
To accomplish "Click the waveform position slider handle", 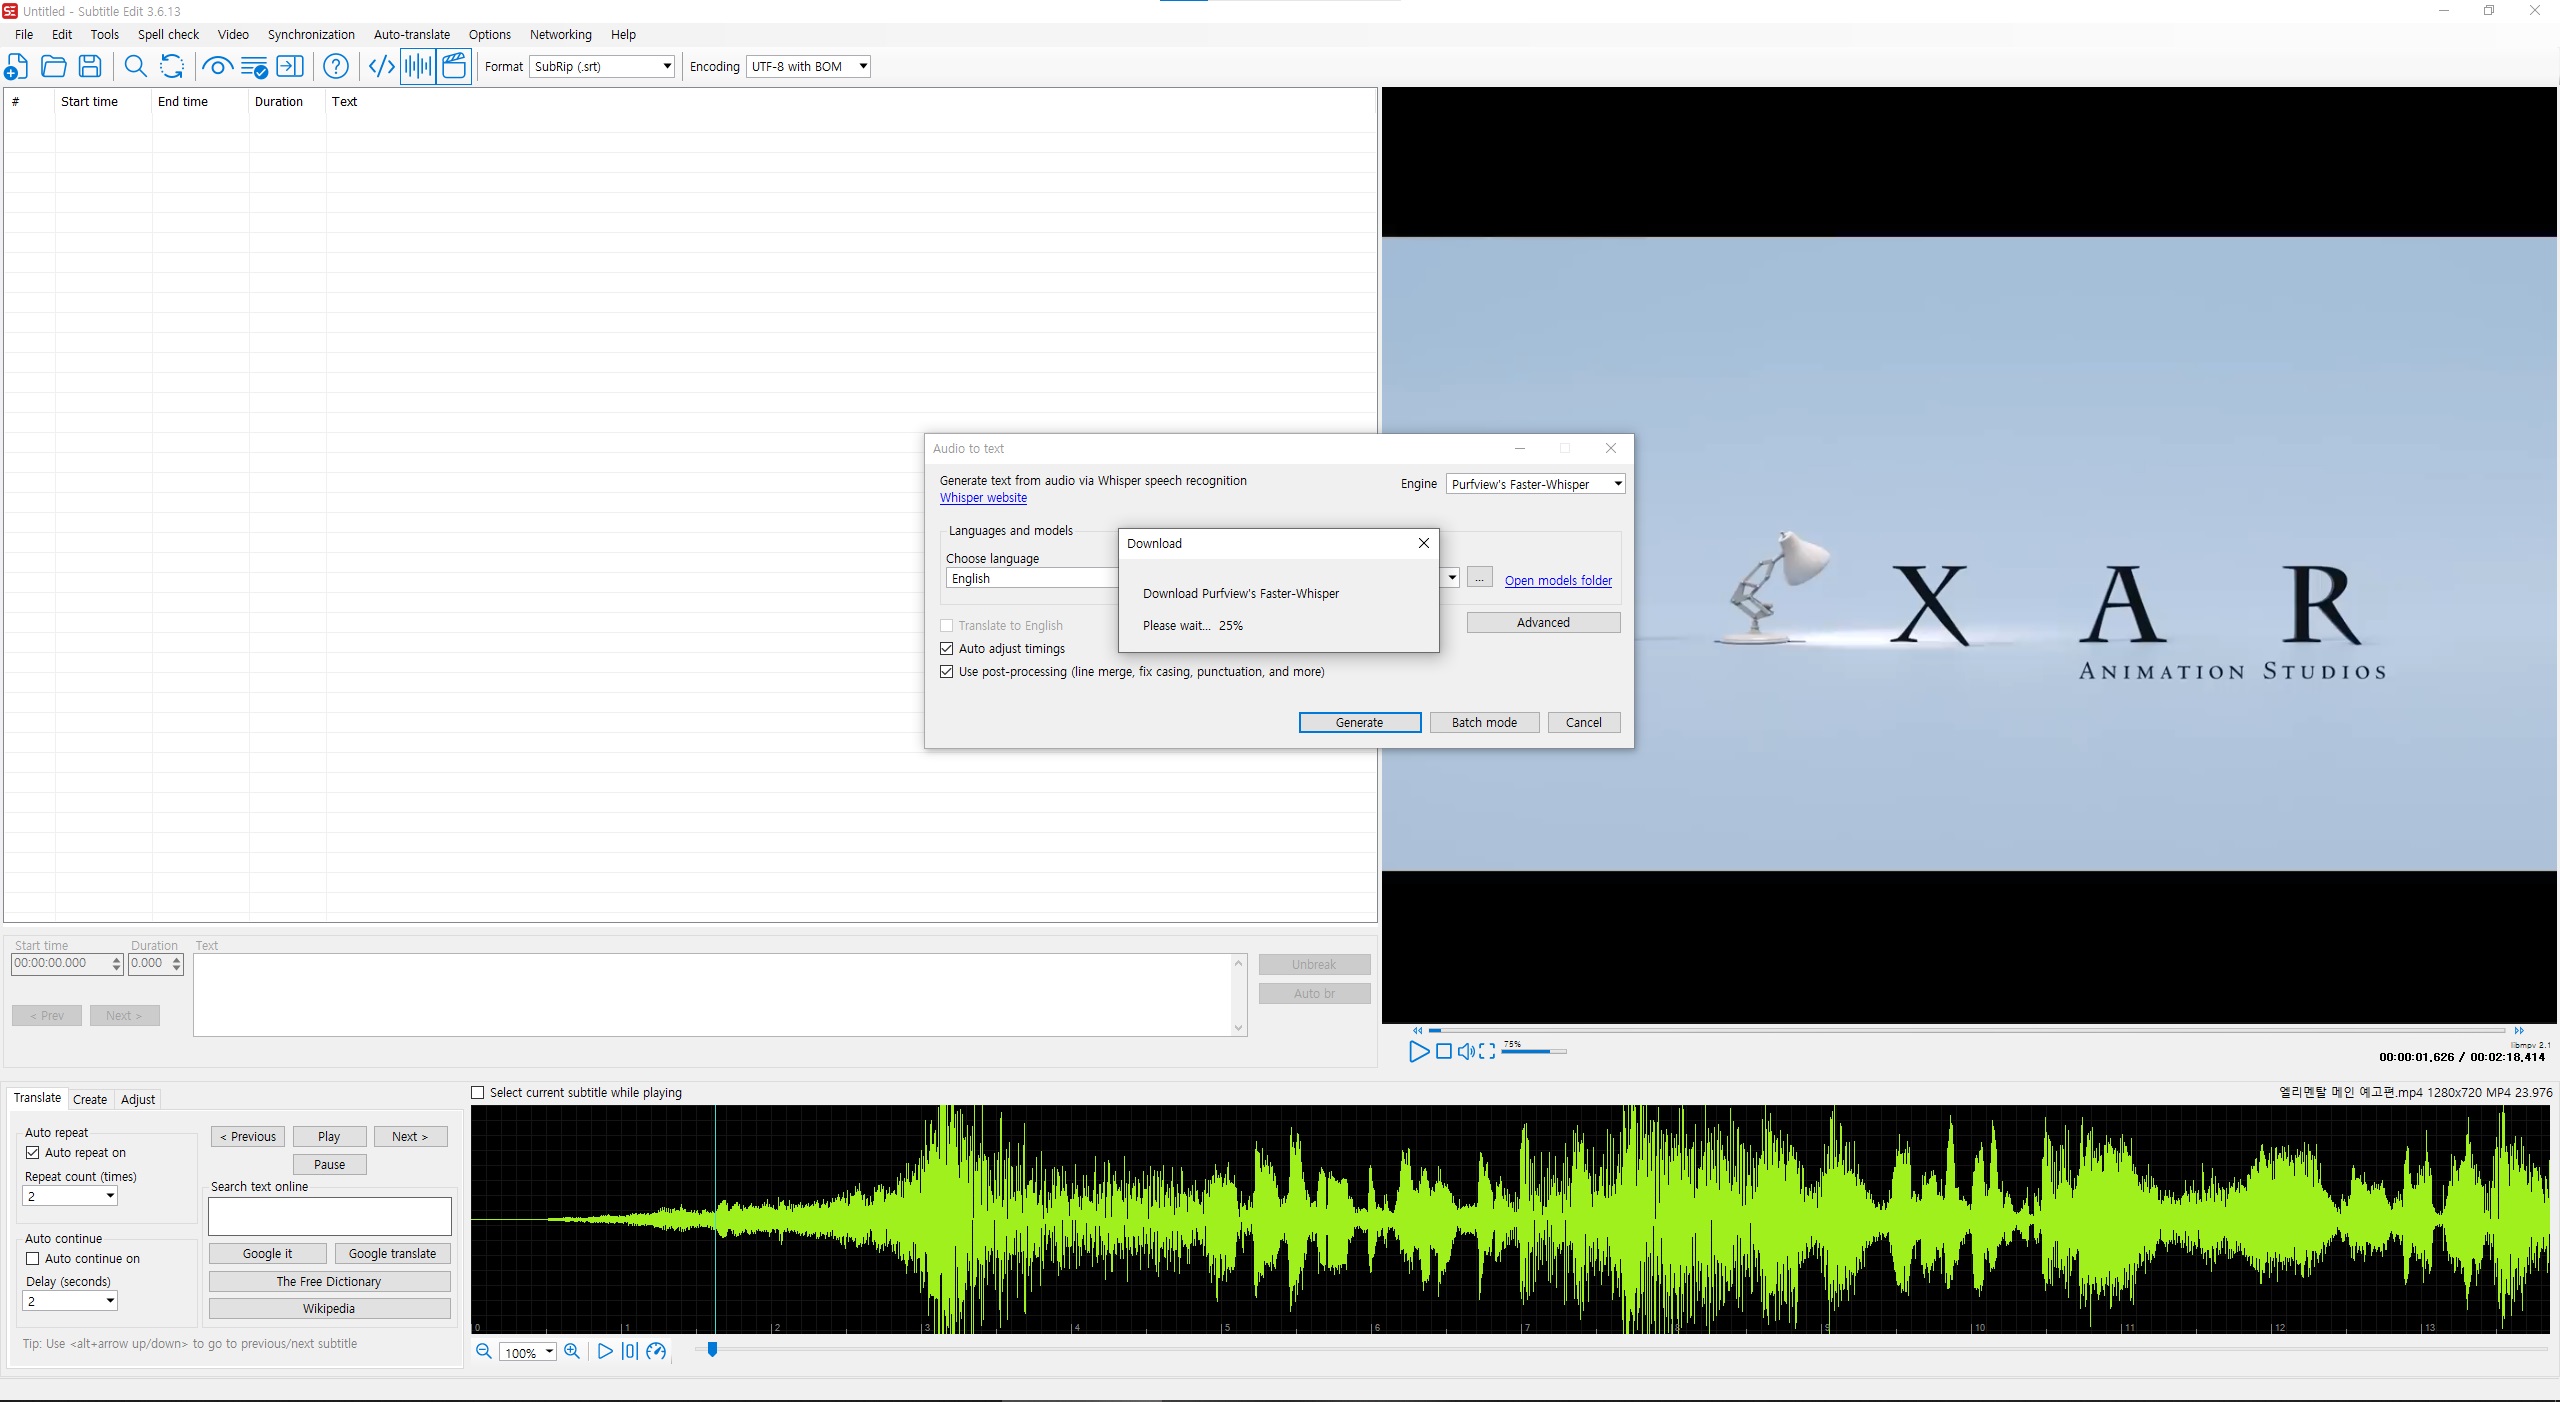I will tap(712, 1350).
